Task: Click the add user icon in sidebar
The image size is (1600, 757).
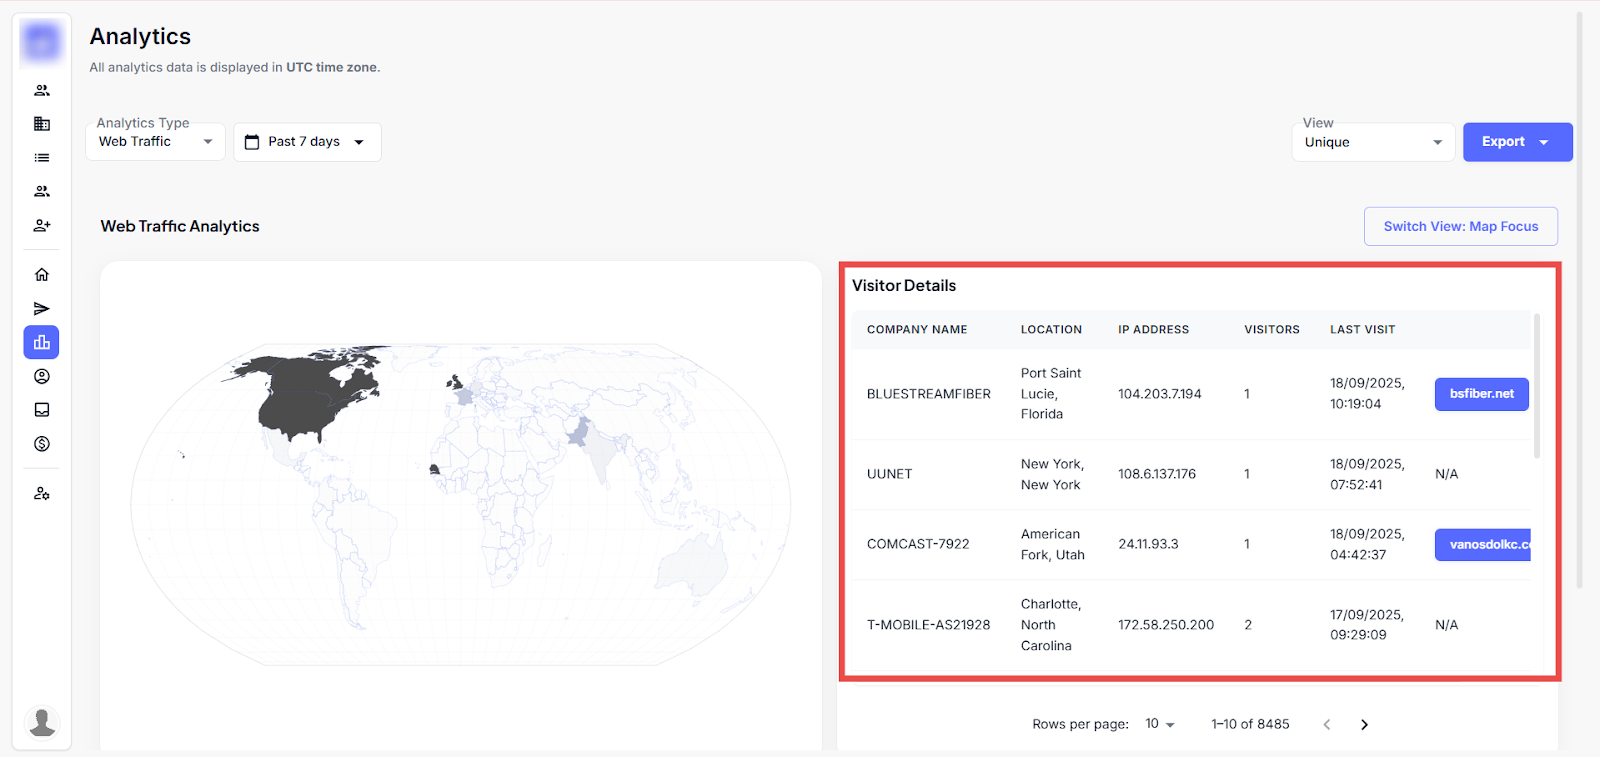Action: (x=42, y=226)
